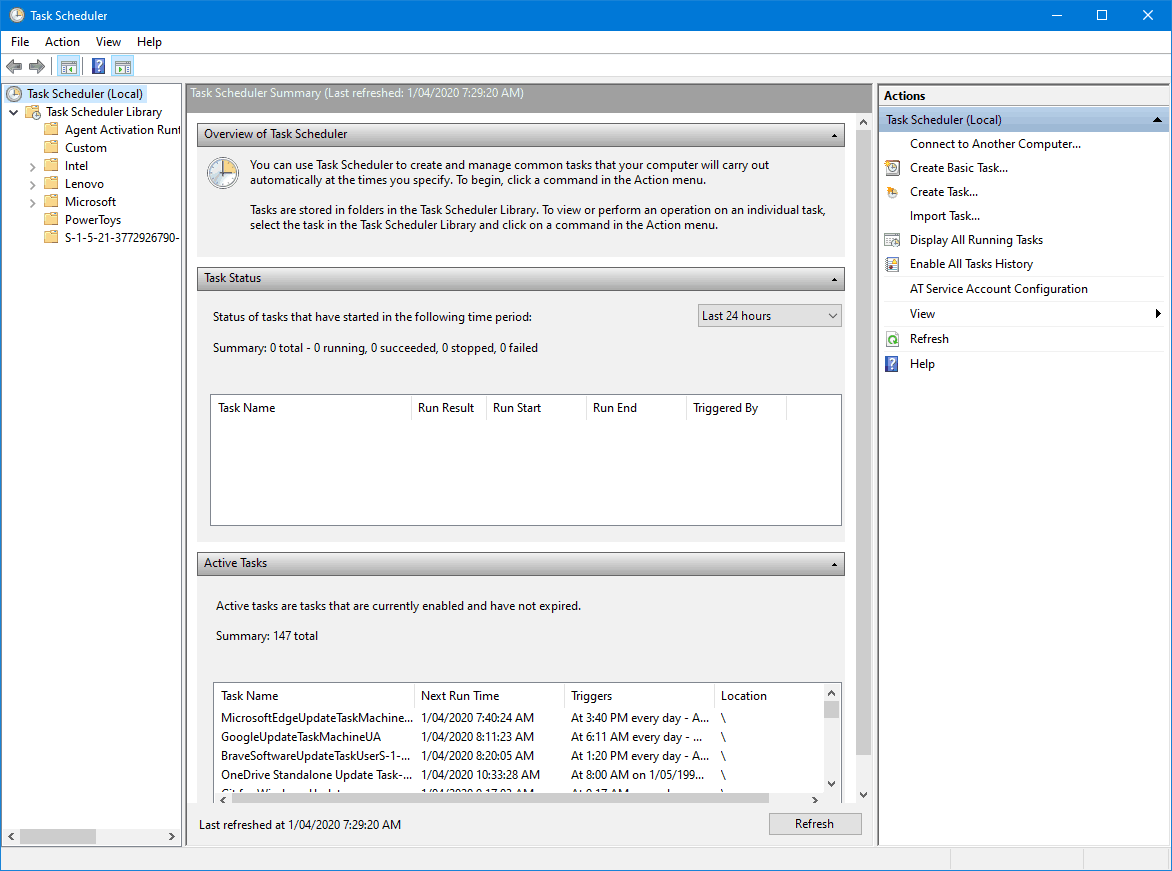The image size is (1172, 871).
Task: Click the back navigation arrow
Action: pyautogui.click(x=14, y=66)
